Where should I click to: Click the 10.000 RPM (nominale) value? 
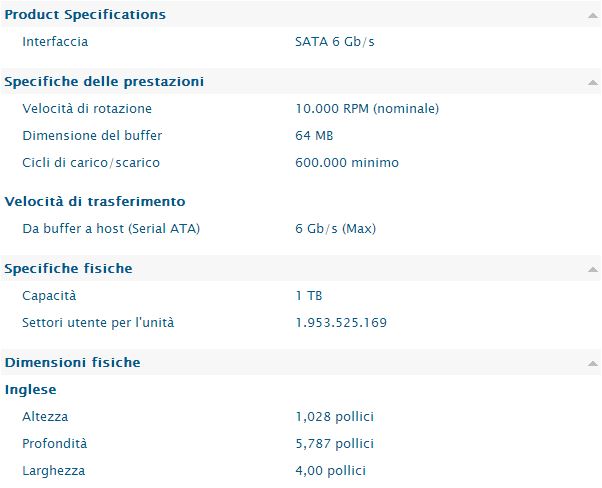367,109
